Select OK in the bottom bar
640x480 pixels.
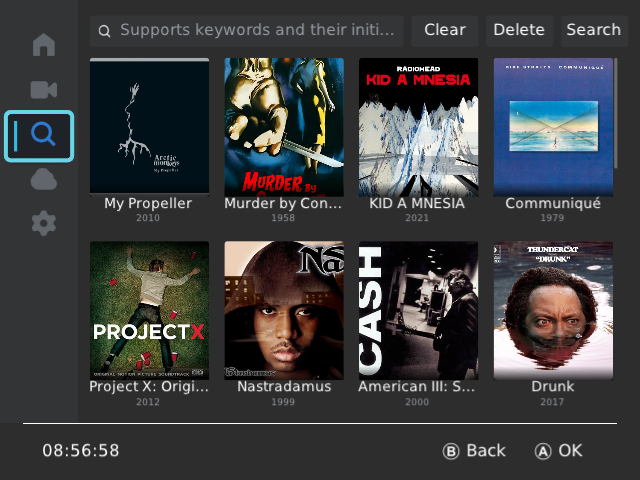[x=558, y=451]
